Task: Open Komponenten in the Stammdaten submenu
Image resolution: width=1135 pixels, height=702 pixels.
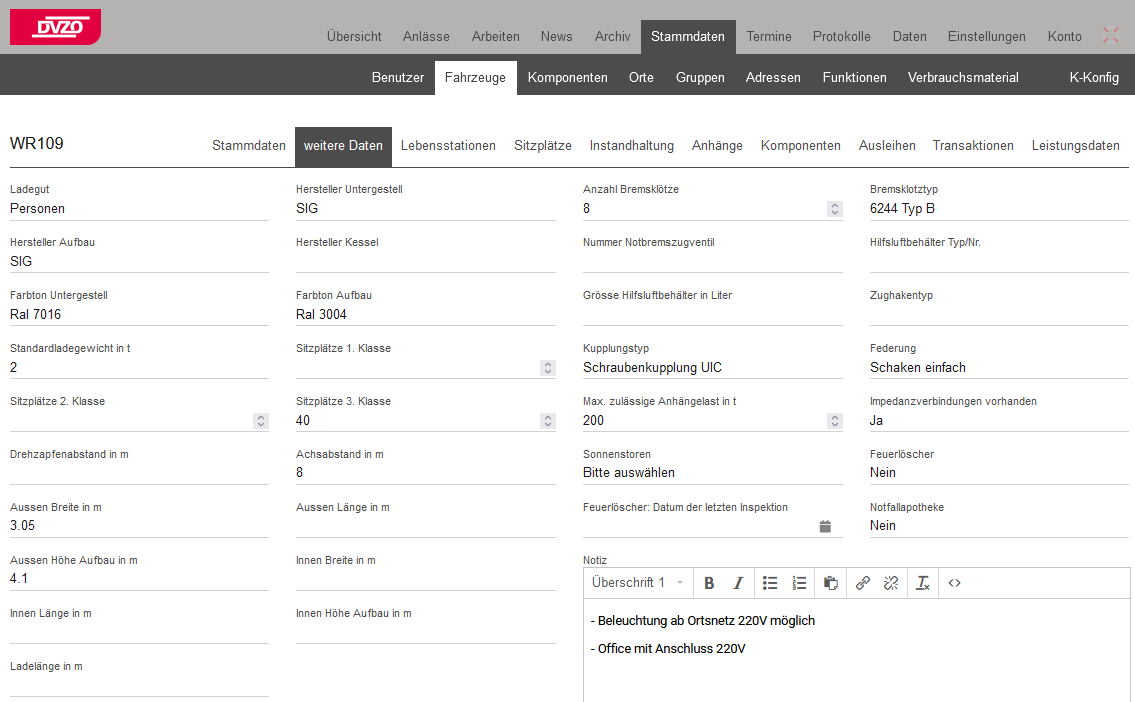Action: point(567,78)
